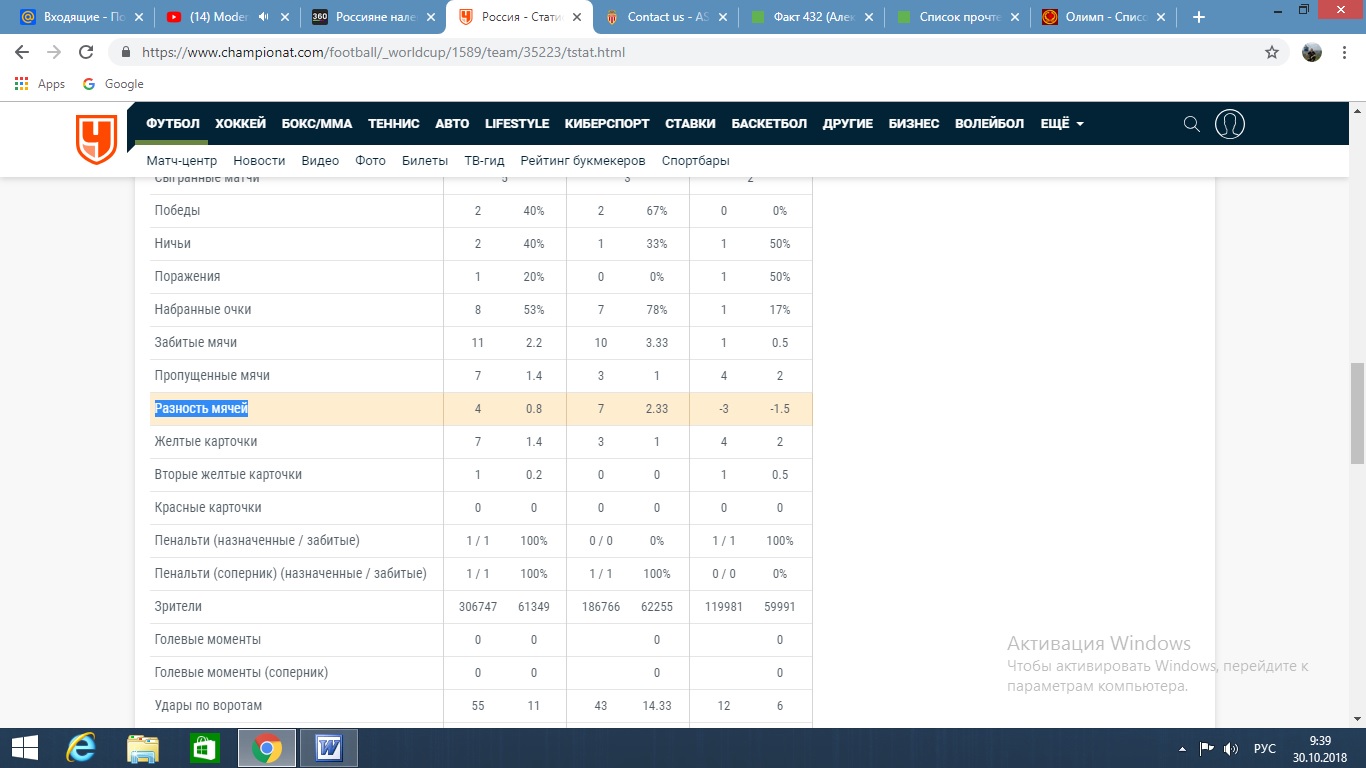This screenshot has height=768, width=1366.
Task: Click the Победы row label
Action: click(177, 211)
